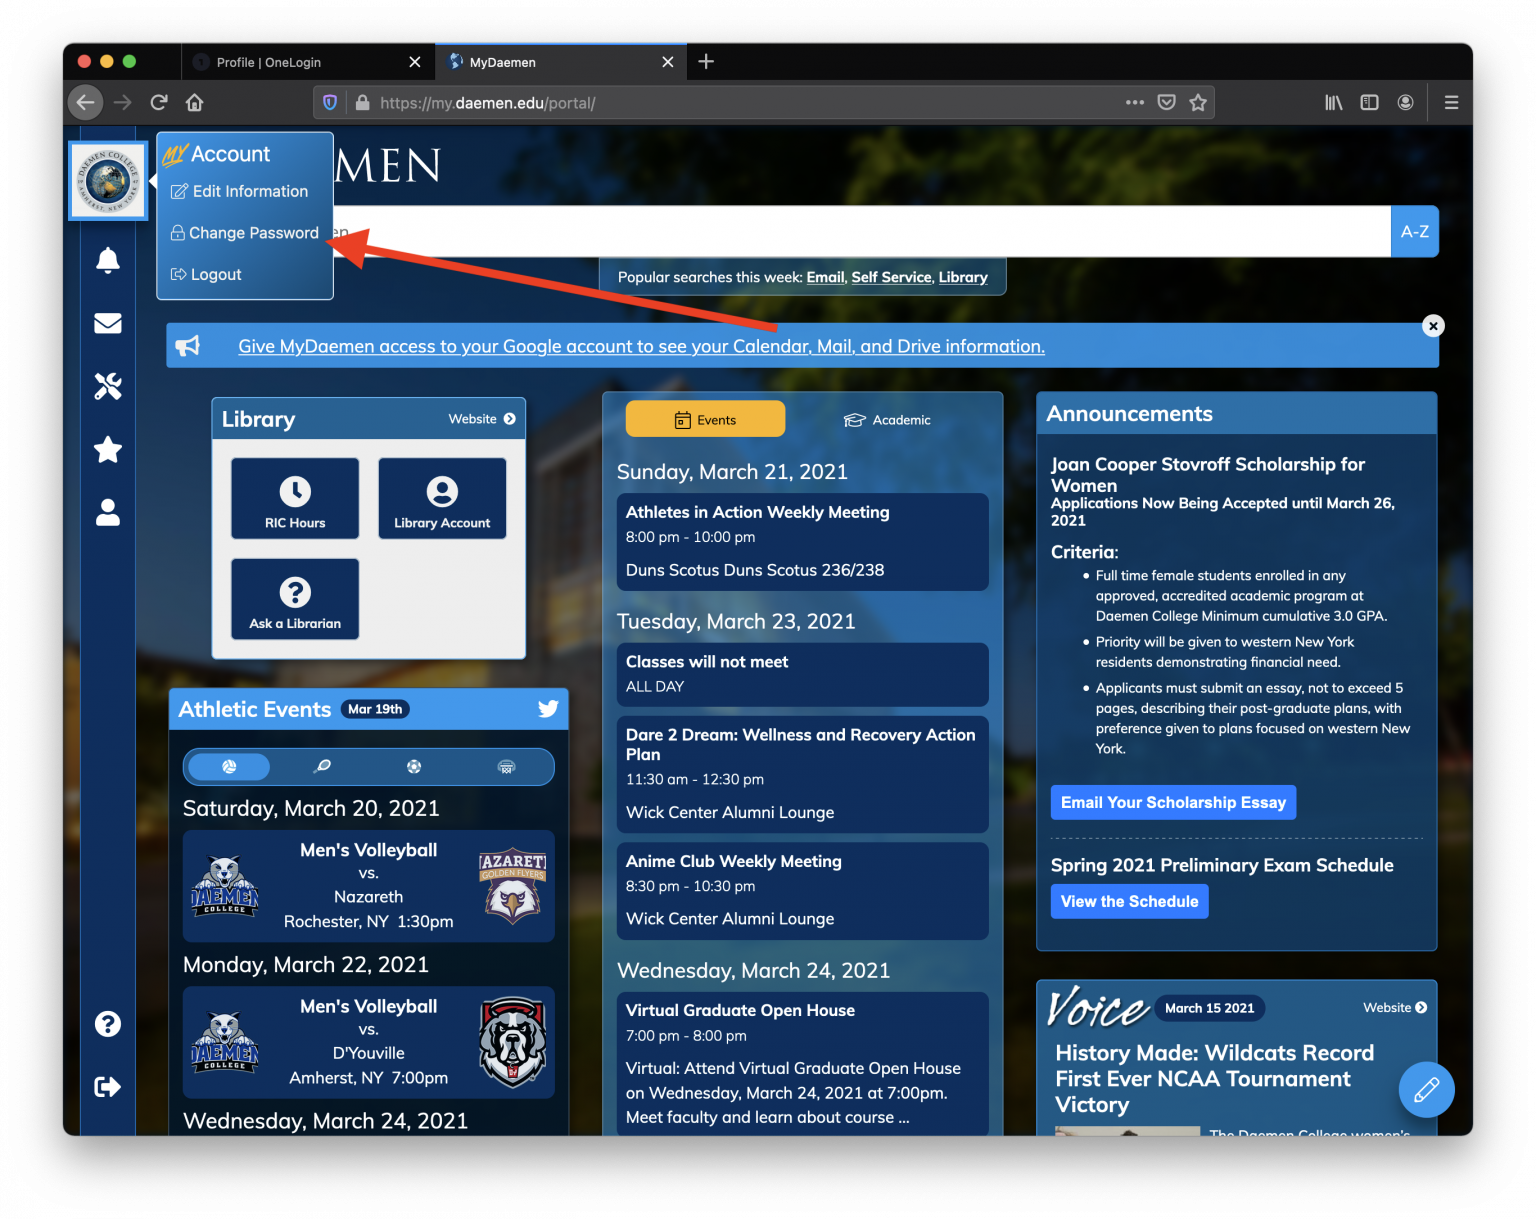
Task: Open Virtual Graduate Open House event
Action: tap(802, 1063)
